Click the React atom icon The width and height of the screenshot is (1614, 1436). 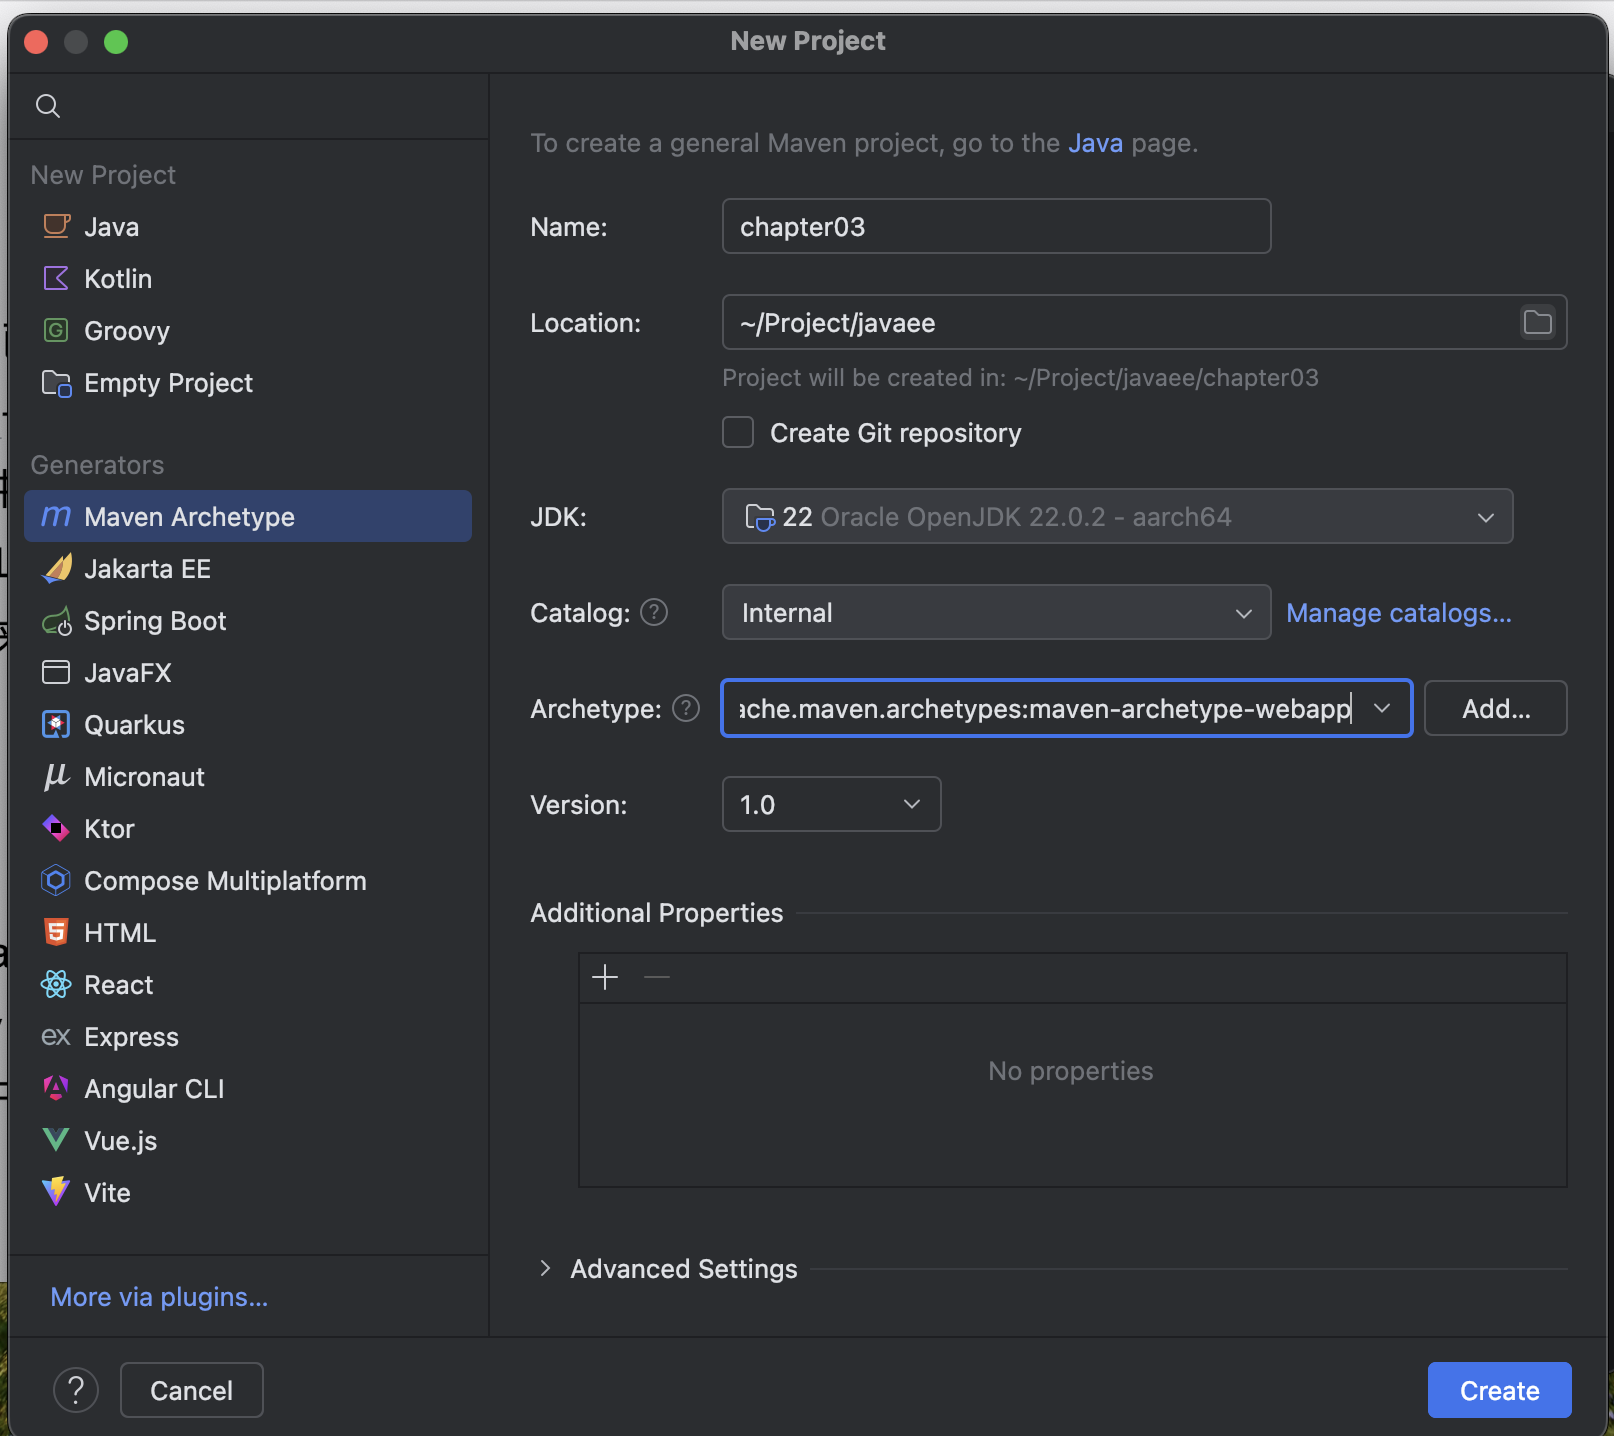(x=56, y=984)
